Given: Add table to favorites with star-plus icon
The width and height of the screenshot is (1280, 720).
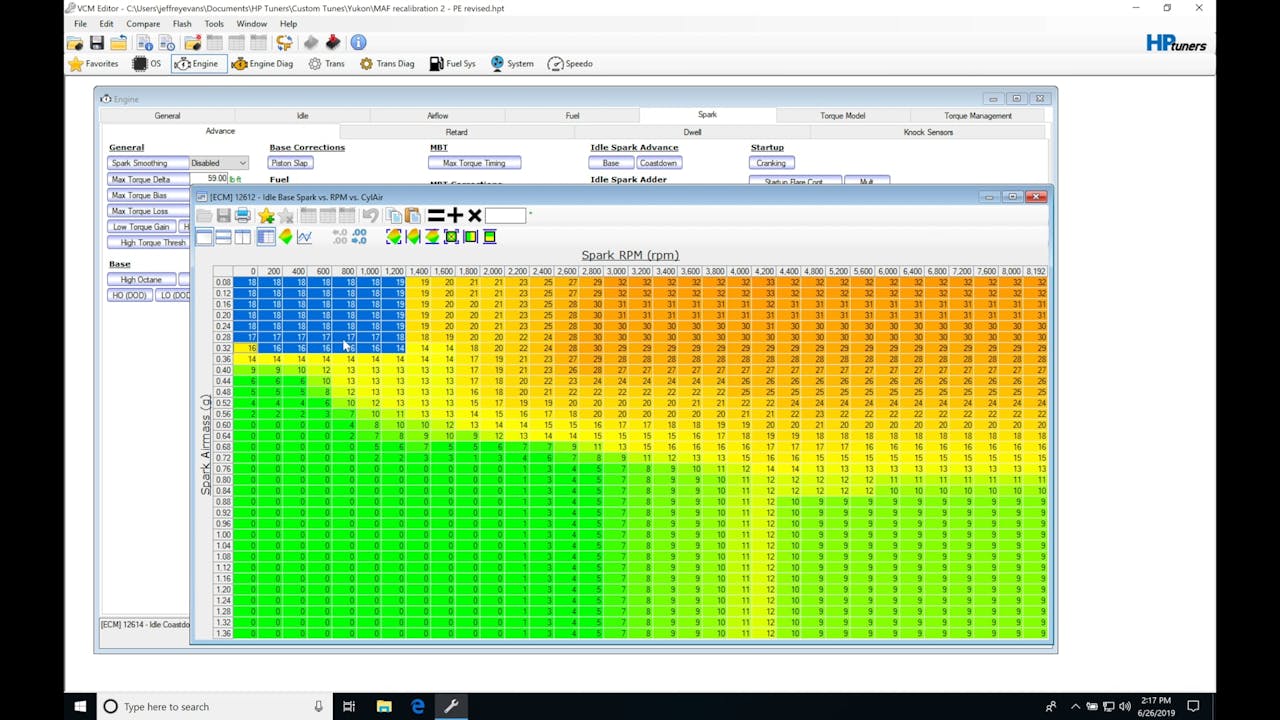Looking at the screenshot, I should [266, 216].
